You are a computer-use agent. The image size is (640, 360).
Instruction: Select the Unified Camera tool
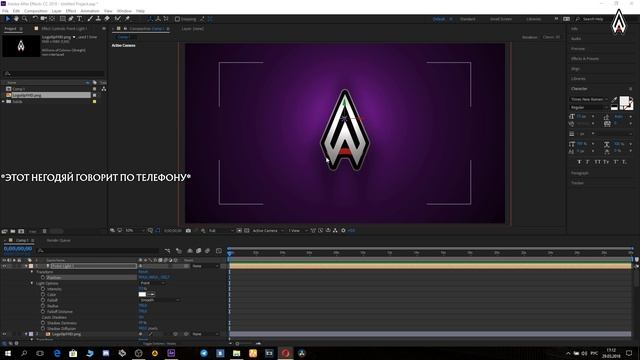click(43, 19)
